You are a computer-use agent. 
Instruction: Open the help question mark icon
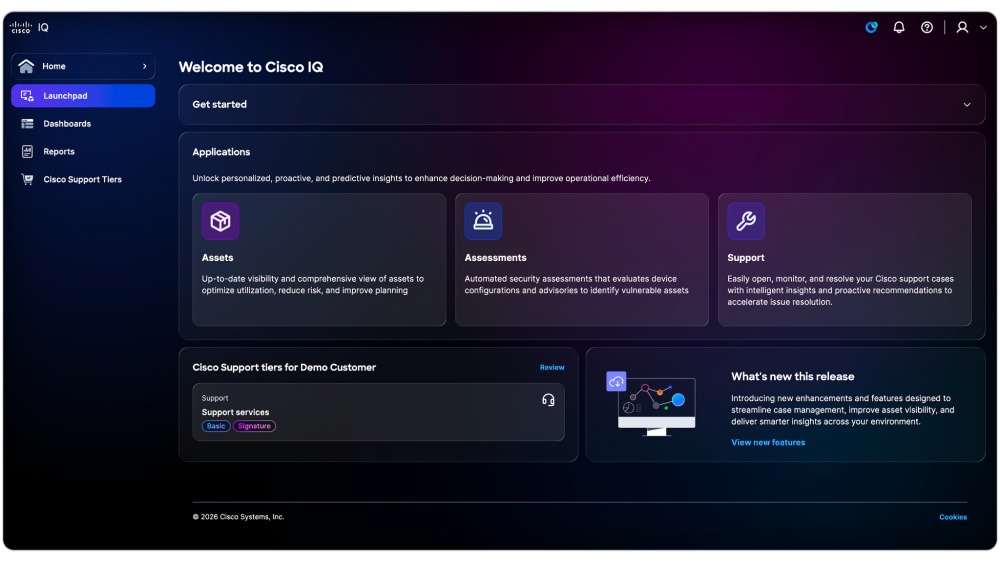(x=927, y=27)
